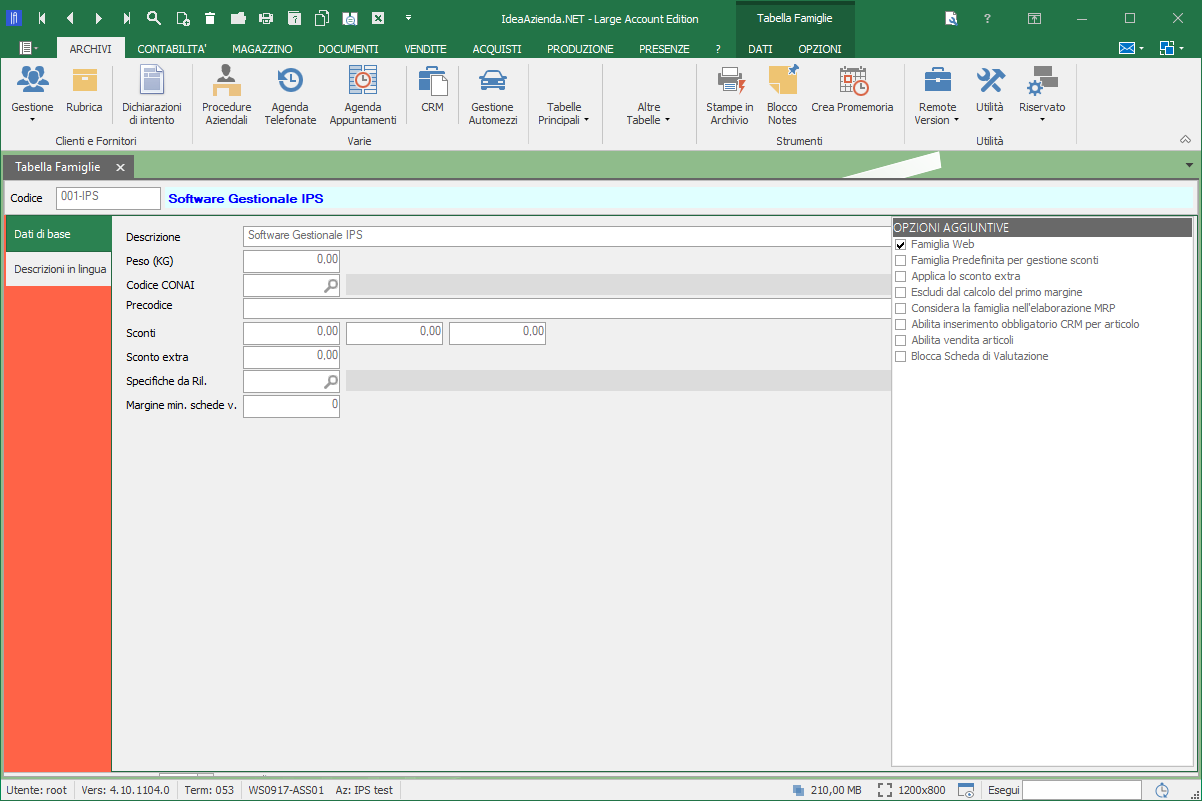Launch the CRM module

coord(432,90)
